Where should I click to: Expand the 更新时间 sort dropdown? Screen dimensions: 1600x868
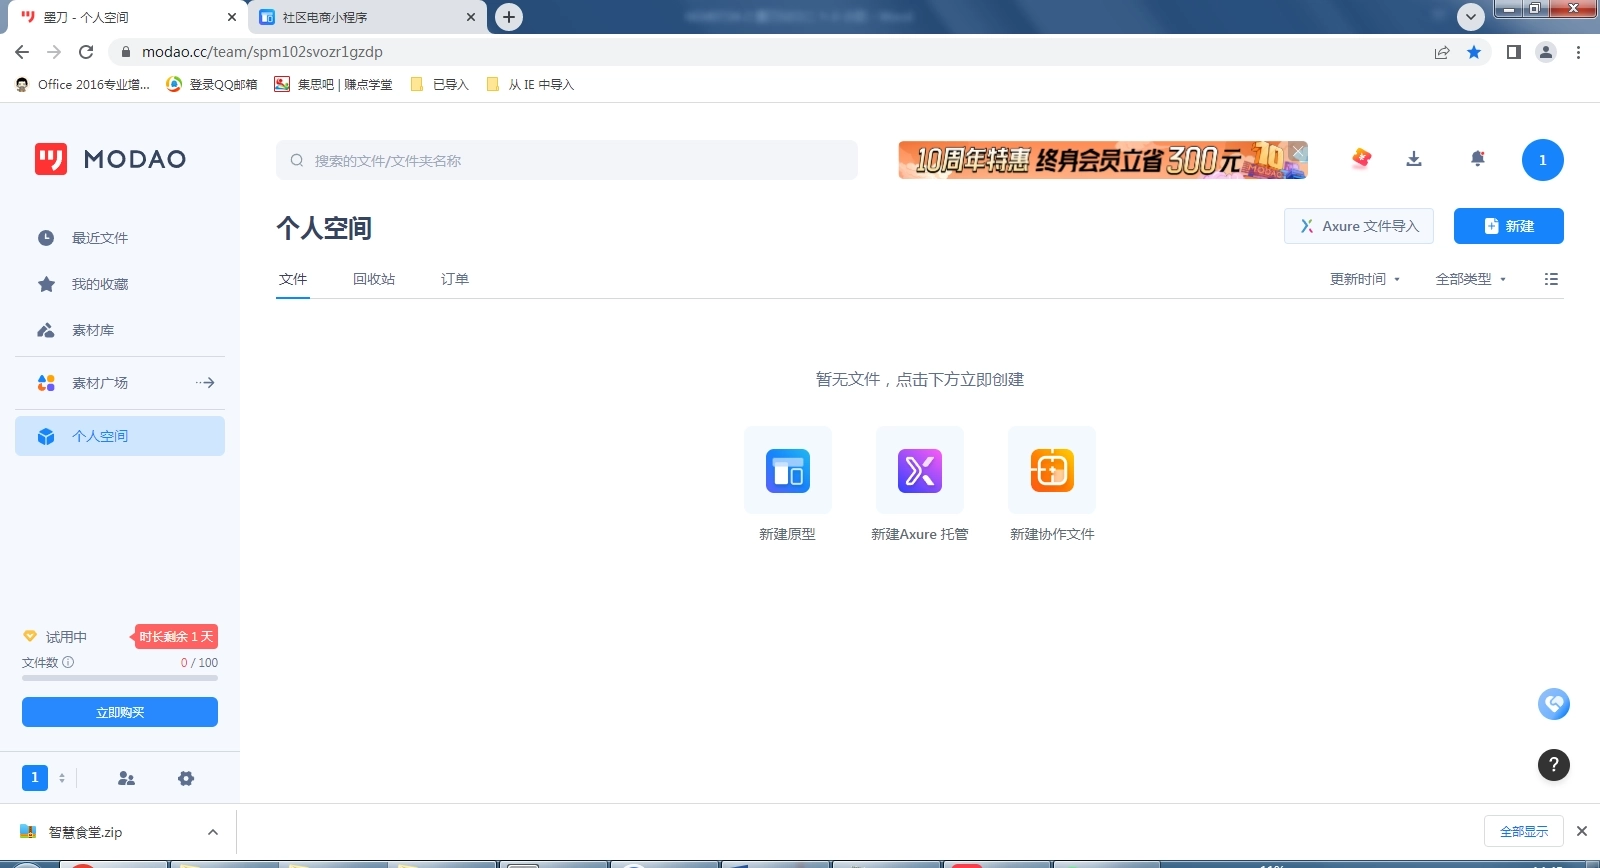(x=1364, y=279)
